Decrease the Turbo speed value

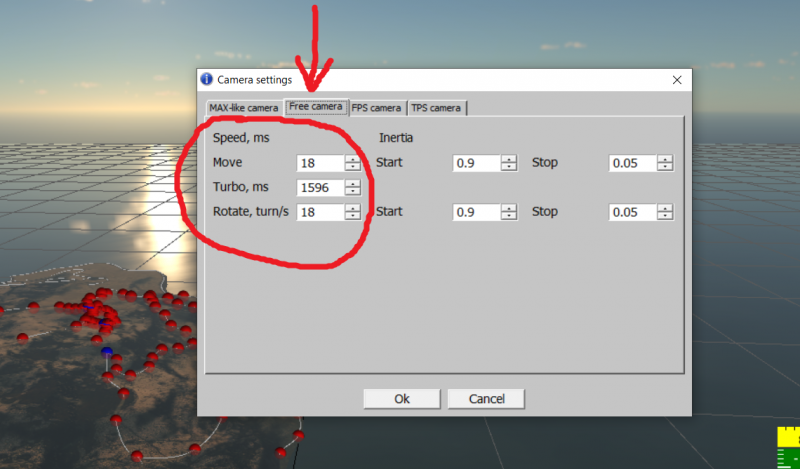(353, 191)
